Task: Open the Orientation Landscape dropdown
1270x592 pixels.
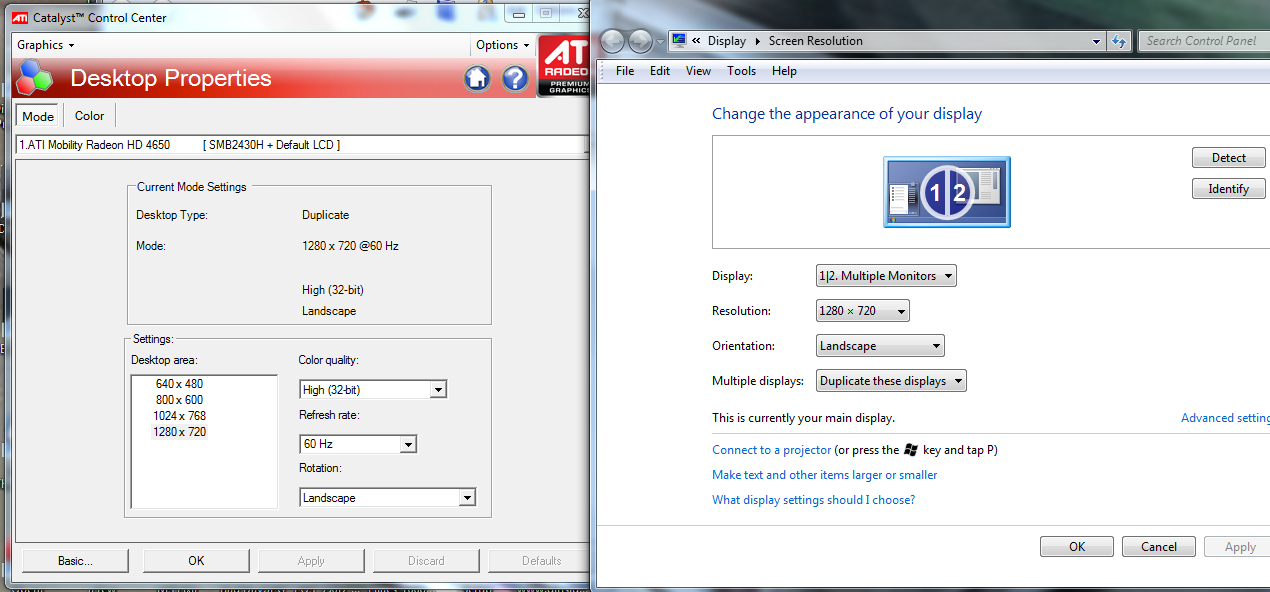Action: pos(880,346)
